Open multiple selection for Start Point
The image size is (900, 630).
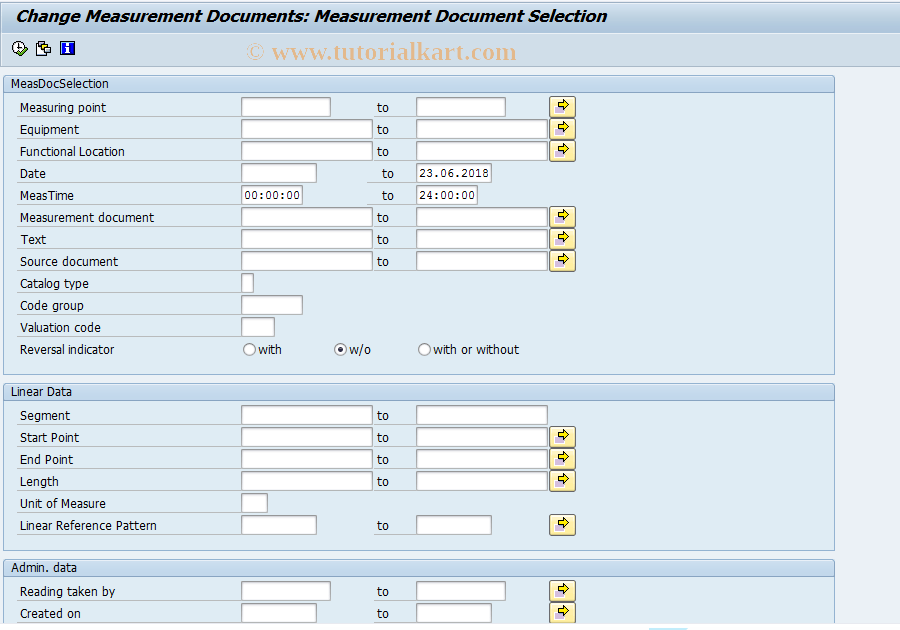point(562,436)
